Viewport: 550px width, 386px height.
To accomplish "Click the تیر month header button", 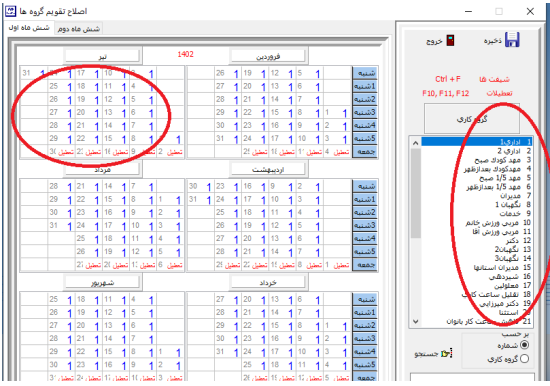I will click(x=102, y=56).
